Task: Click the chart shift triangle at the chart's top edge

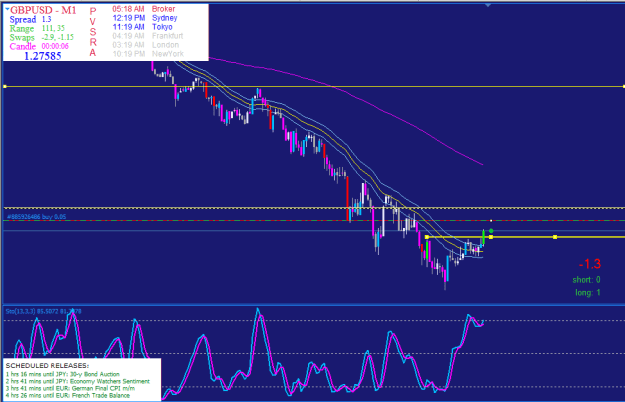Action: [x=487, y=5]
